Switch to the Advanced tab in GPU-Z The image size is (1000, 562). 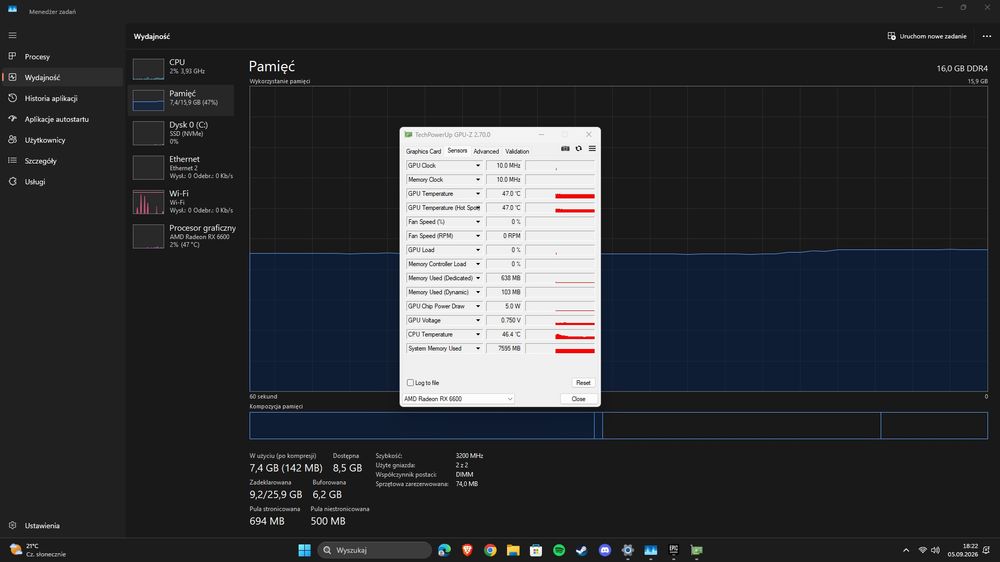click(x=486, y=151)
